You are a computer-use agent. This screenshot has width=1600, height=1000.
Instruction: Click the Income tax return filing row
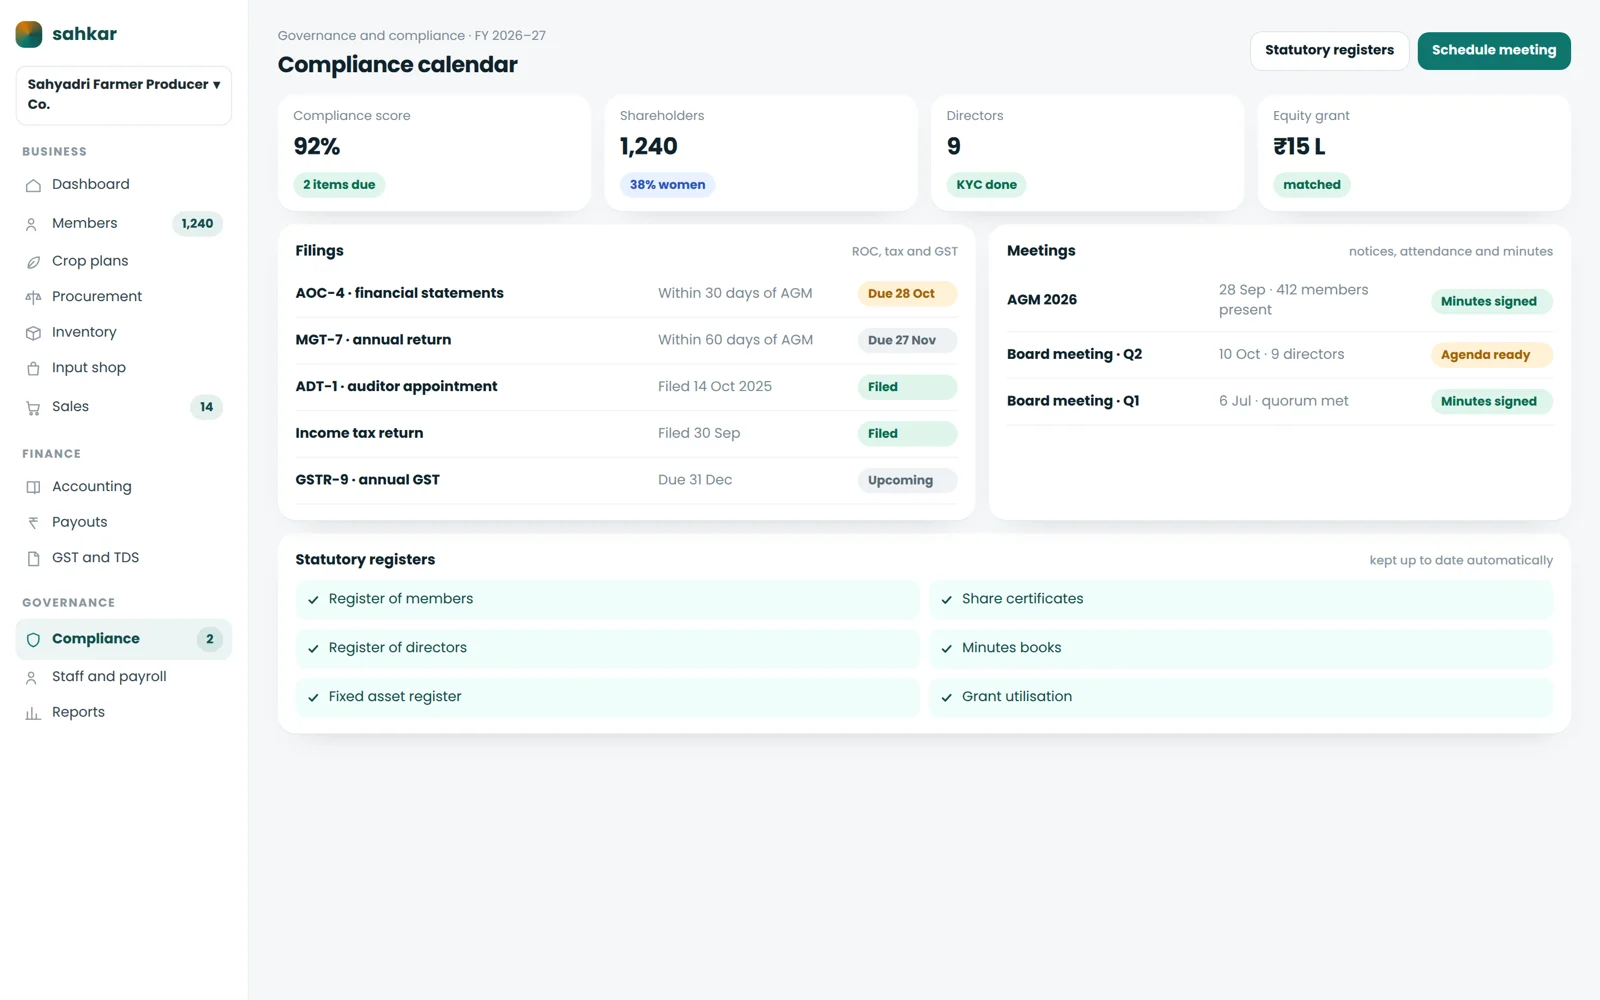click(626, 434)
